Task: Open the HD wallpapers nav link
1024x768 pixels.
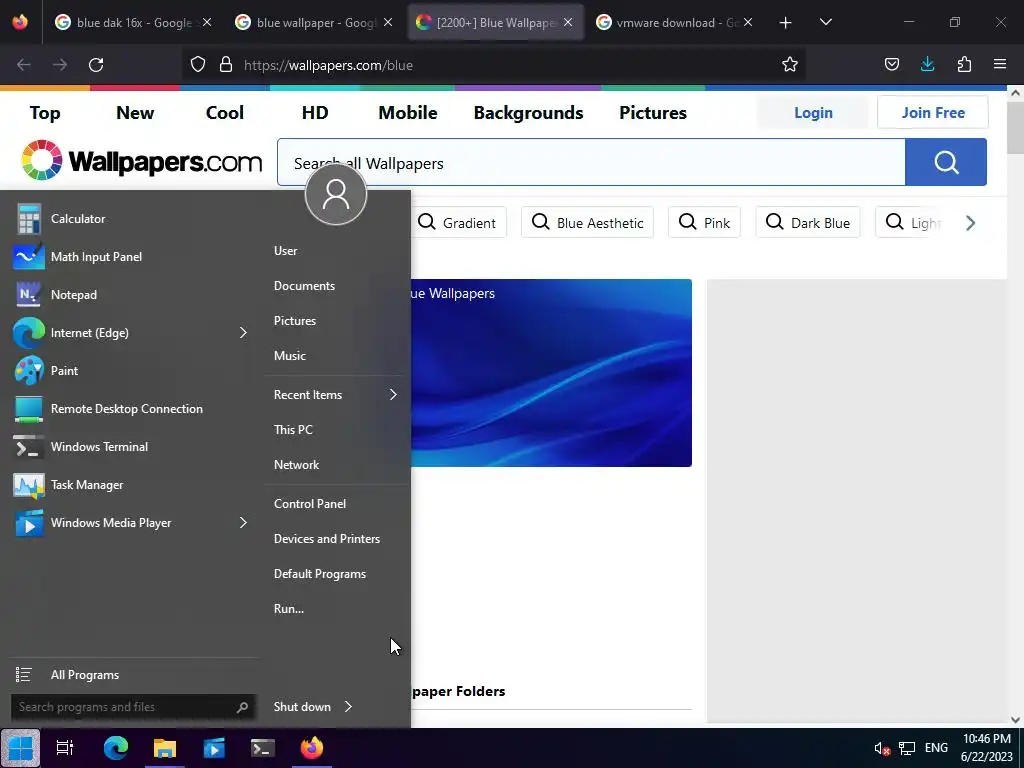Action: click(315, 112)
